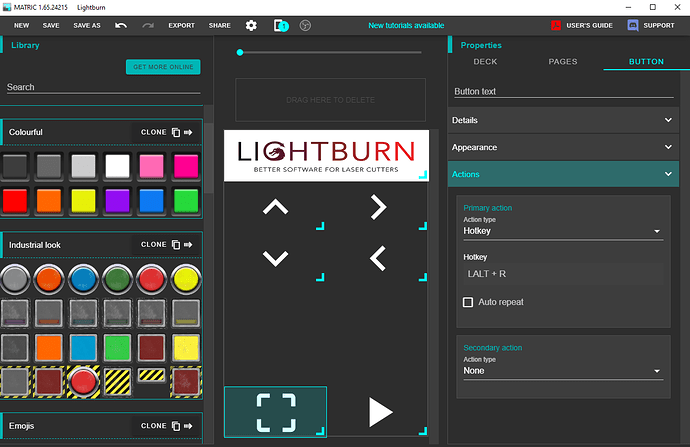Viewport: 690px width, 447px height.
Task: Open the settings gear icon
Action: coord(251,26)
